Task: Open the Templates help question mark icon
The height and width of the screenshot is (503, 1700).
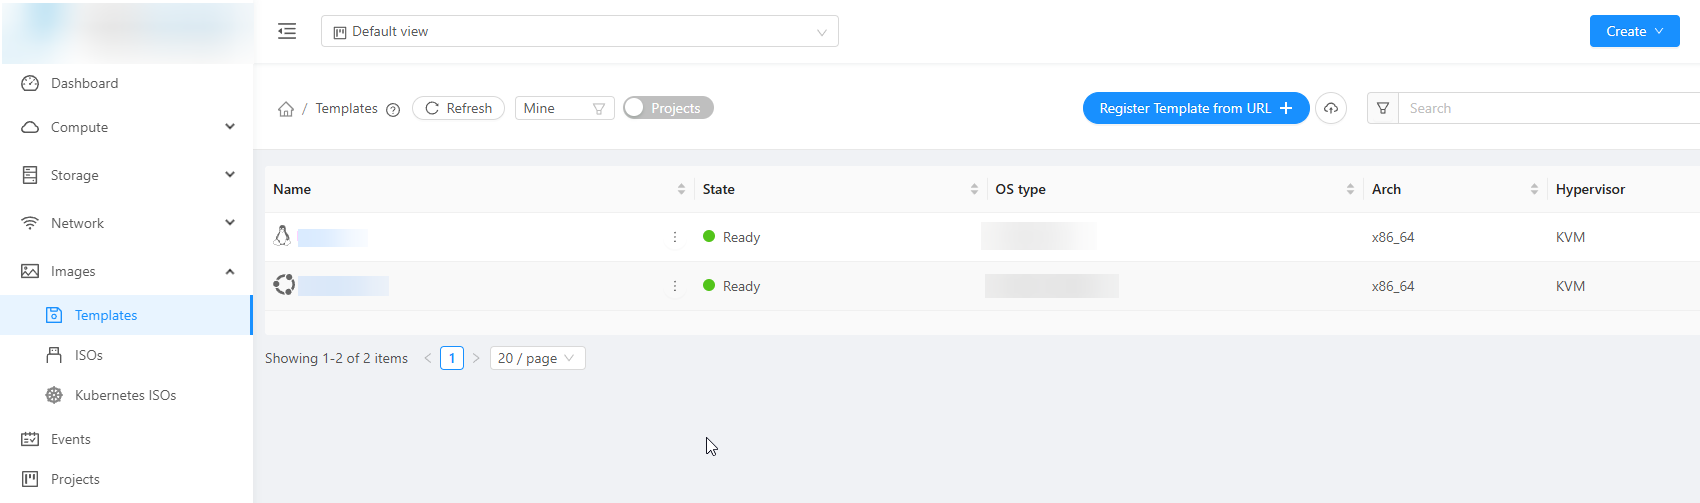Action: [393, 110]
